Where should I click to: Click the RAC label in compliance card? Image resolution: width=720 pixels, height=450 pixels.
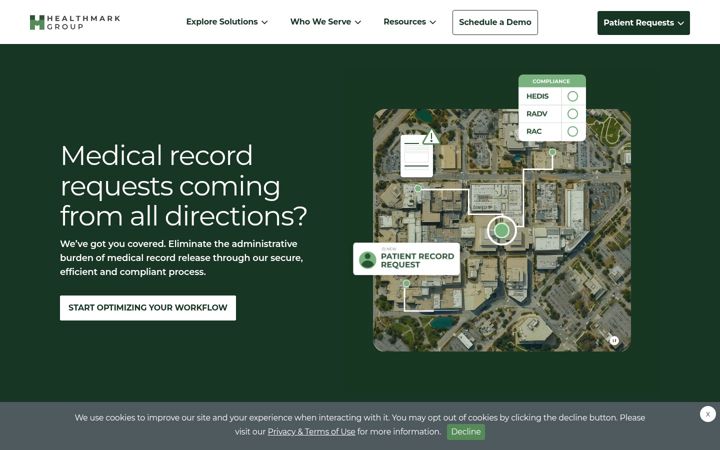534,131
